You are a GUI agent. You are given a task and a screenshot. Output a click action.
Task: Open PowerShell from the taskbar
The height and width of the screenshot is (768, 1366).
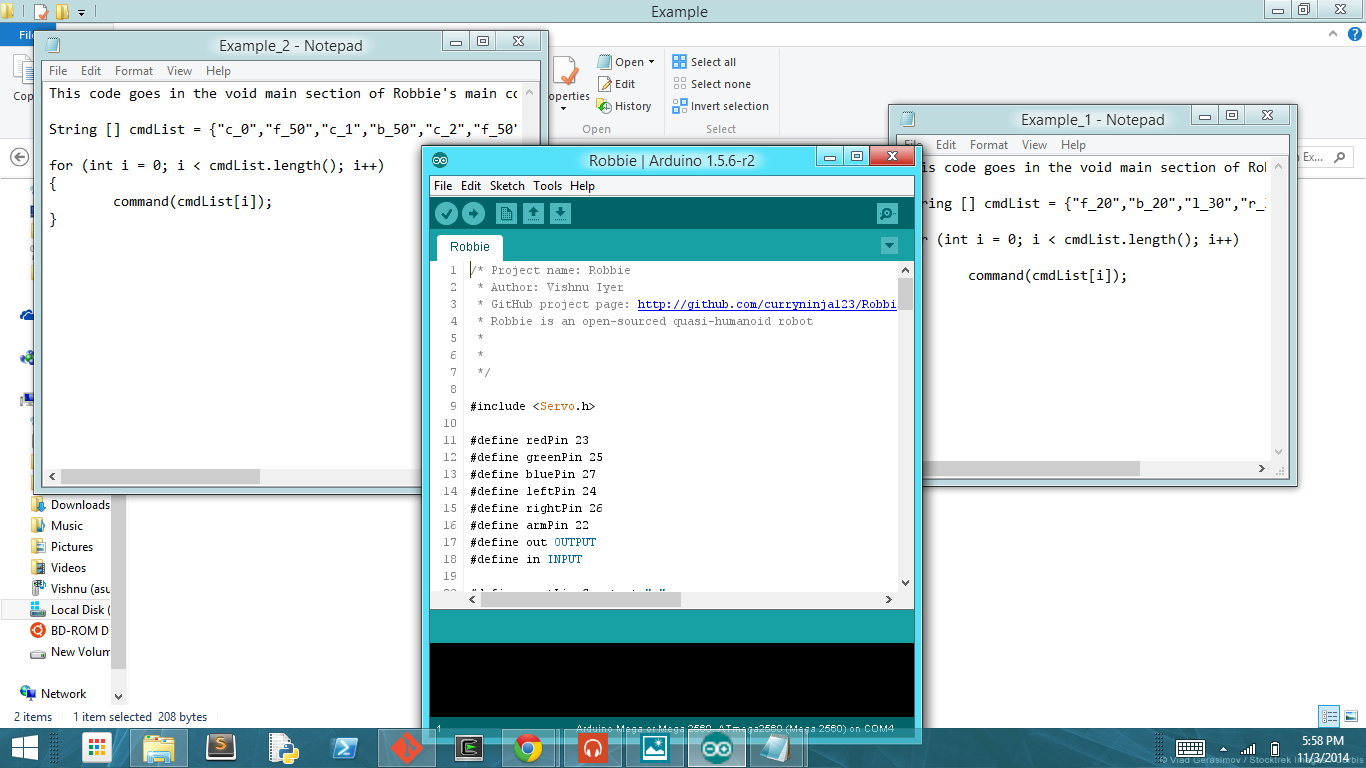344,748
